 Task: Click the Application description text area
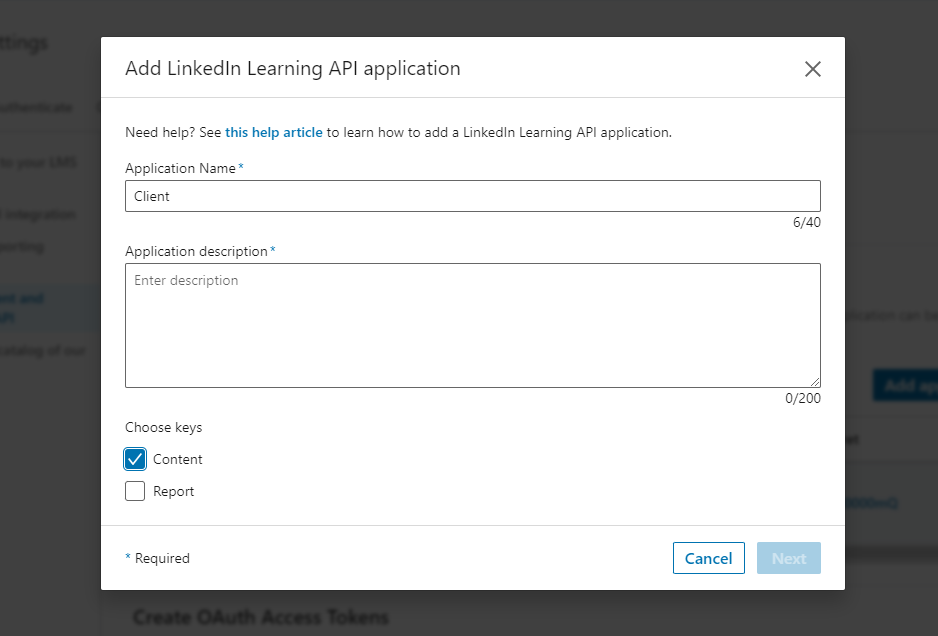(472, 323)
